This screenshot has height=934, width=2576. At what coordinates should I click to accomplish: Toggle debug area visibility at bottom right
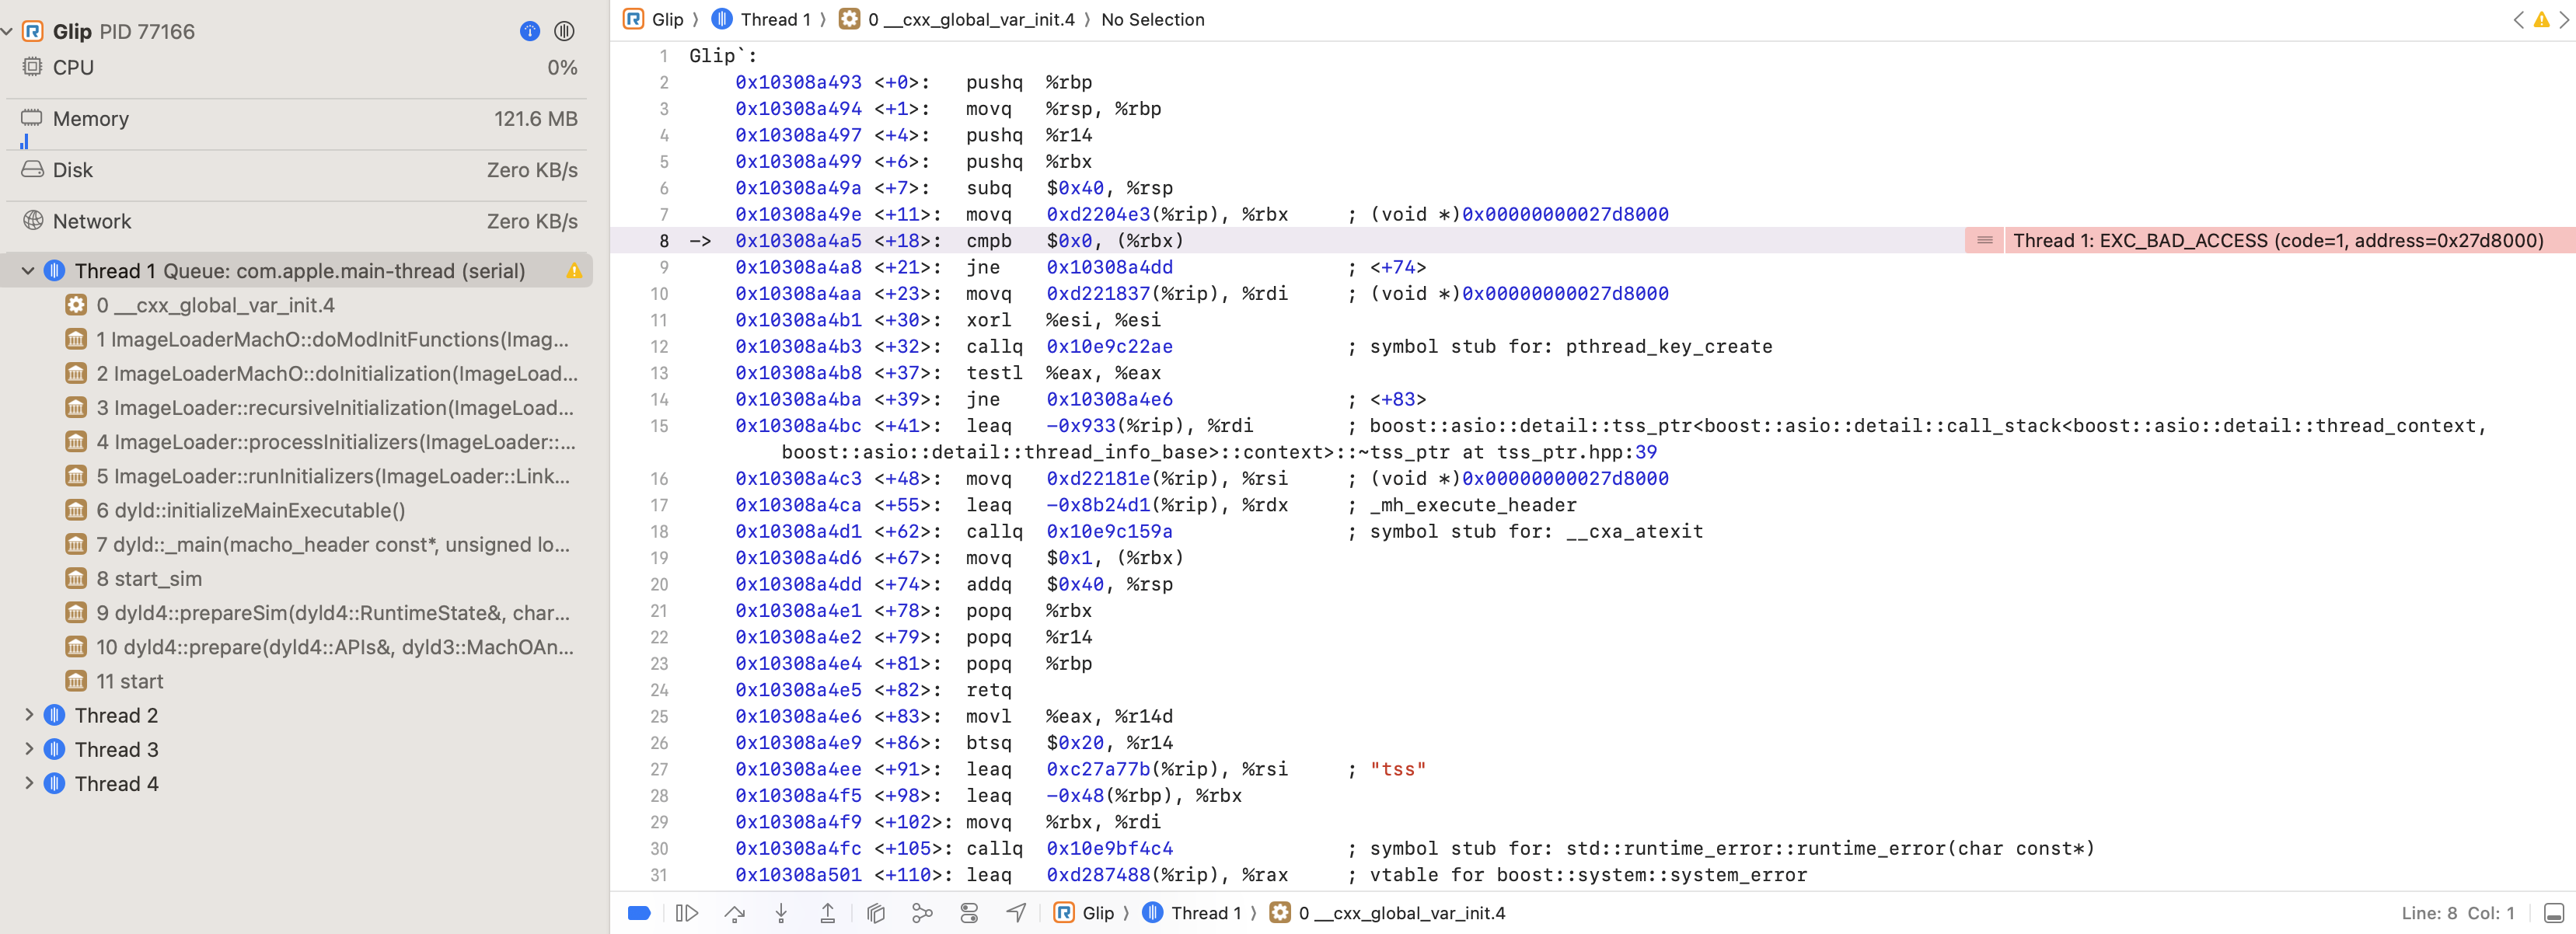(2553, 913)
